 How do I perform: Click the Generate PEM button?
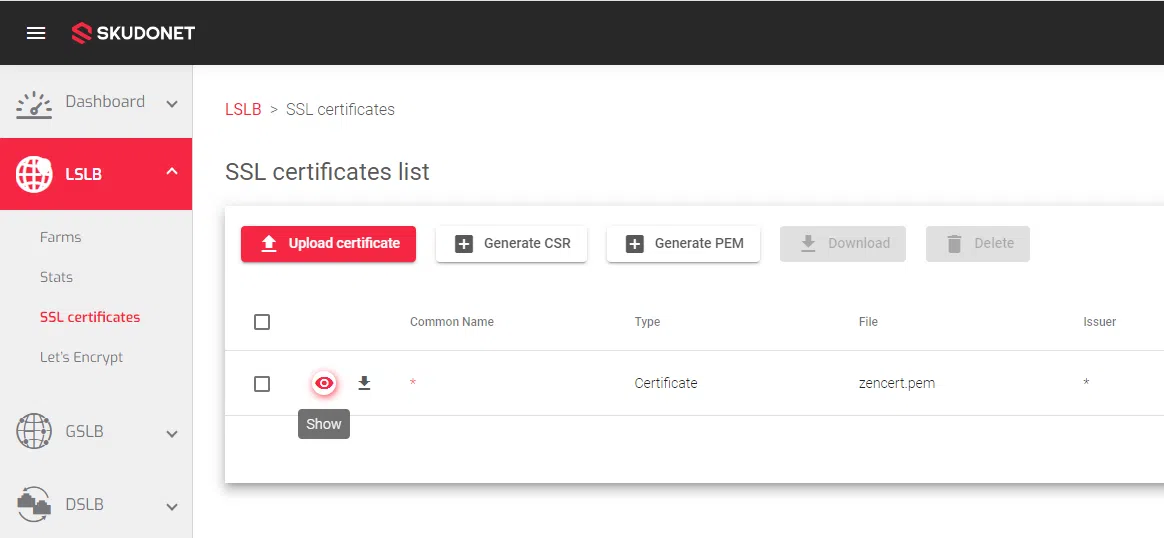click(x=683, y=244)
